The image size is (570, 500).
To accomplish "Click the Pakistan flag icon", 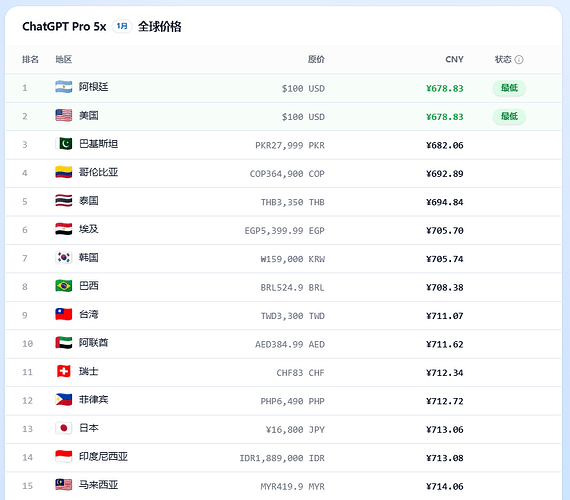I will (64, 144).
